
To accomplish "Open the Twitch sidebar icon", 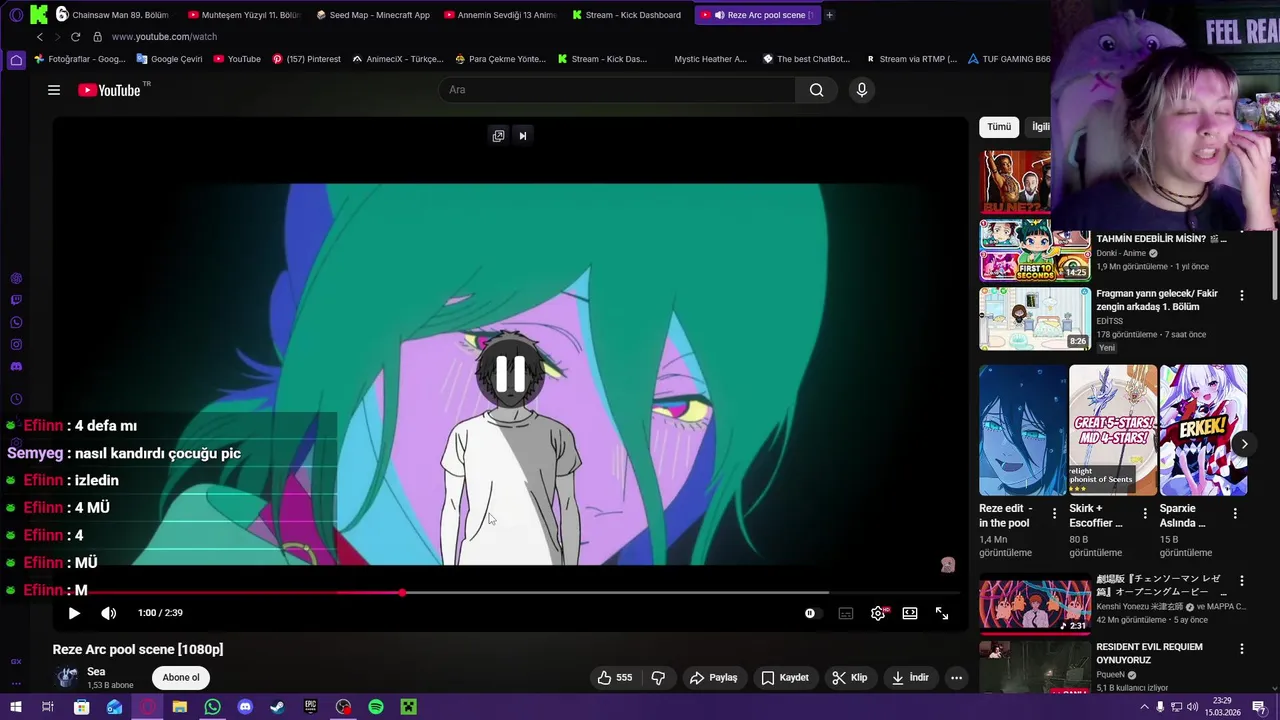I will (x=16, y=300).
